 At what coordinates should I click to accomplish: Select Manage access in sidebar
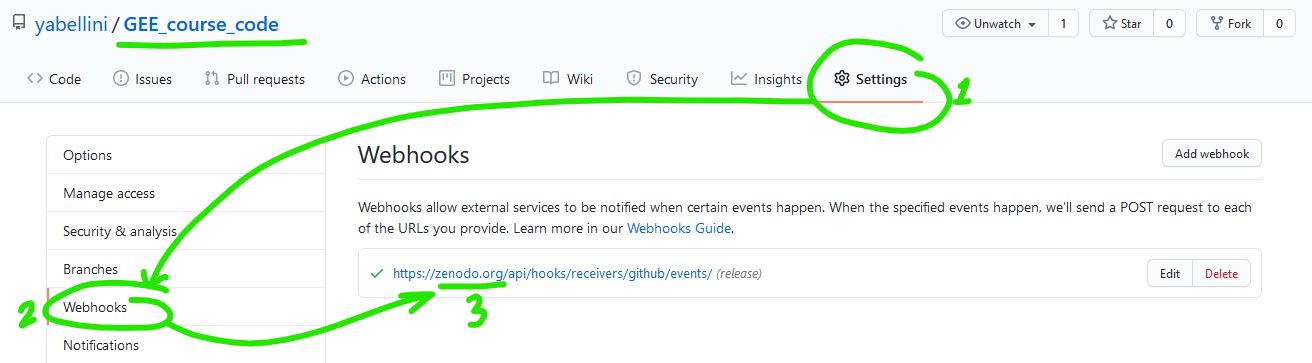click(109, 193)
